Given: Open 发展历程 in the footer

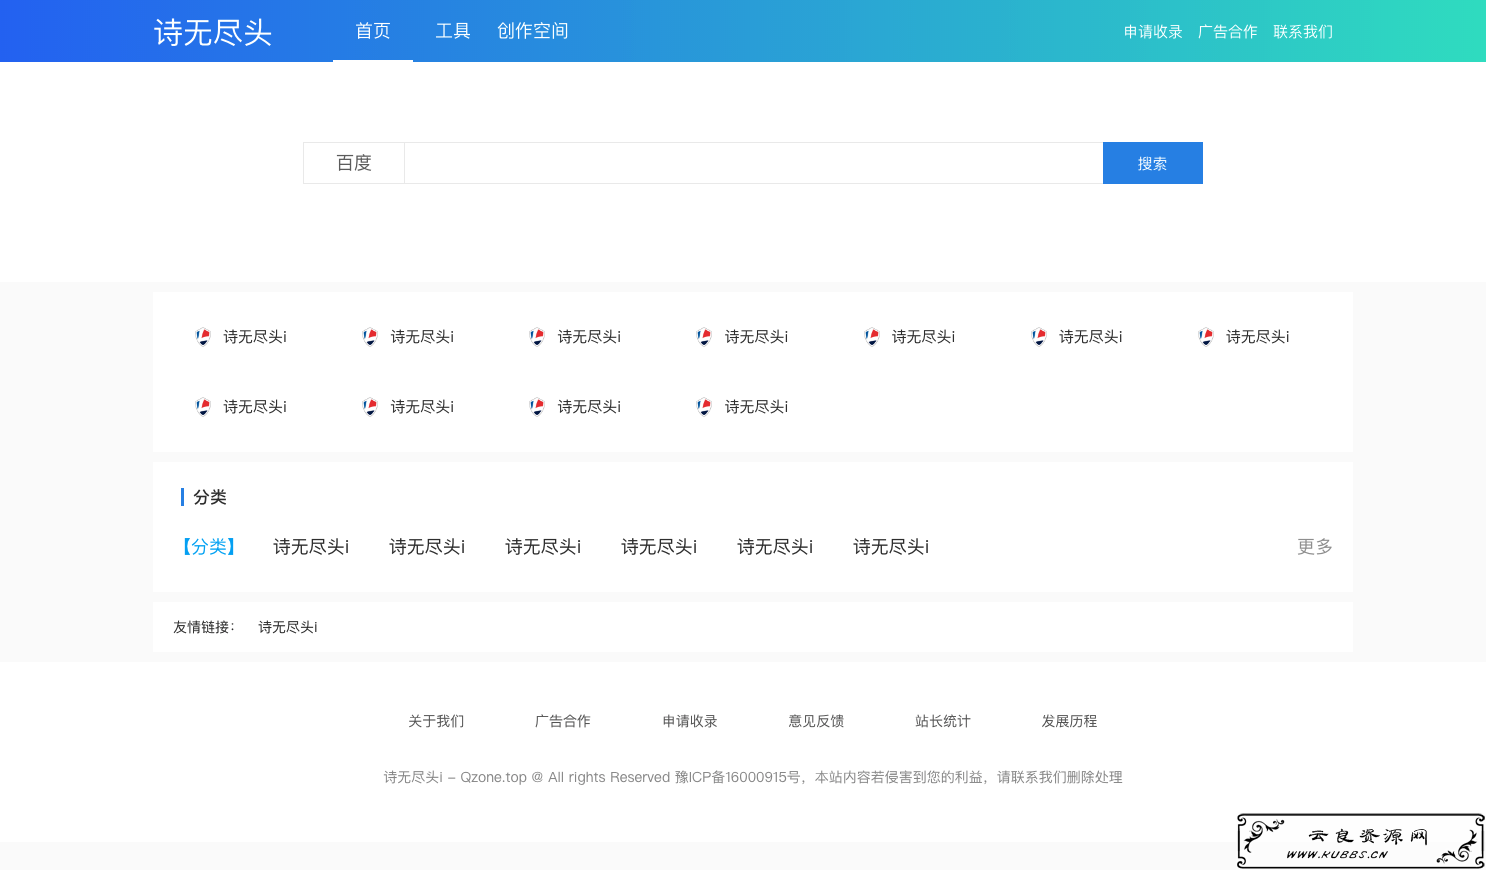Looking at the screenshot, I should (x=1070, y=721).
